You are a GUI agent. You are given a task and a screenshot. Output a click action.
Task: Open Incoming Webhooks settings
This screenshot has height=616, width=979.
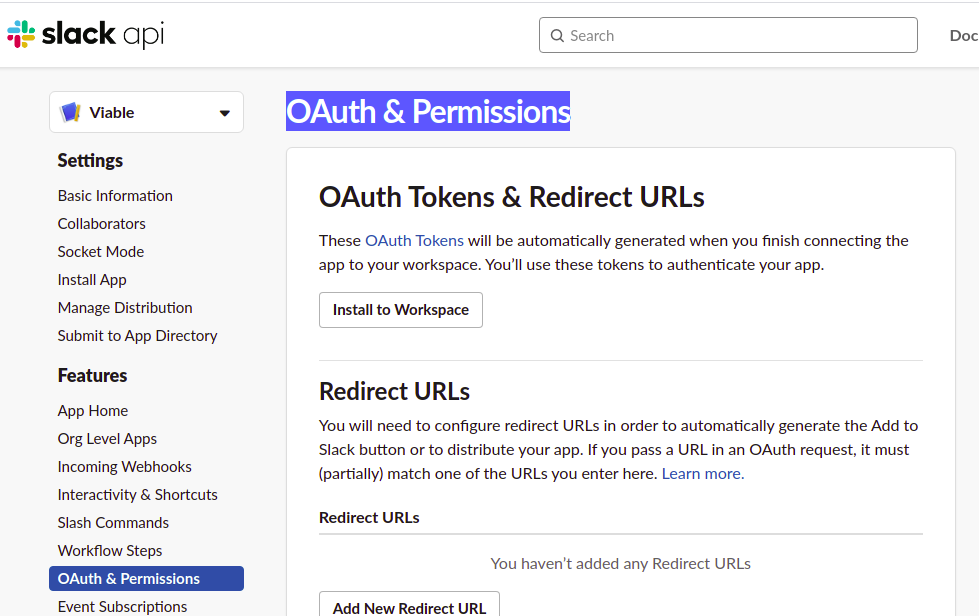(124, 466)
